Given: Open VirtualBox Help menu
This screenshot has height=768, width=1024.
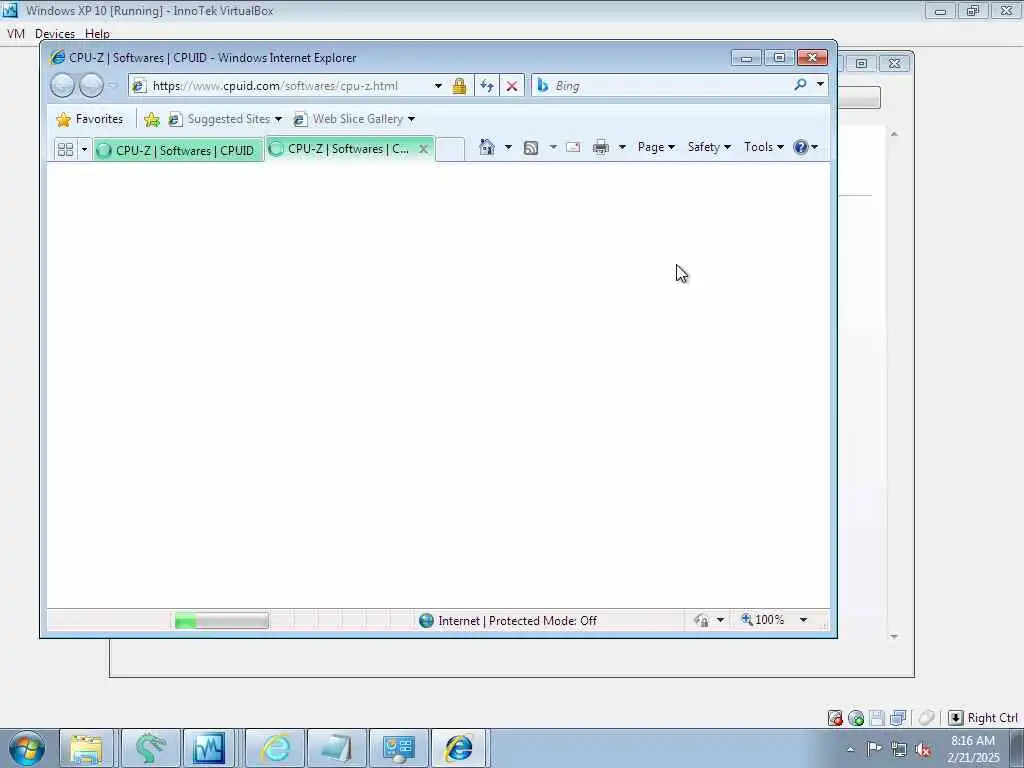Looking at the screenshot, I should (97, 33).
